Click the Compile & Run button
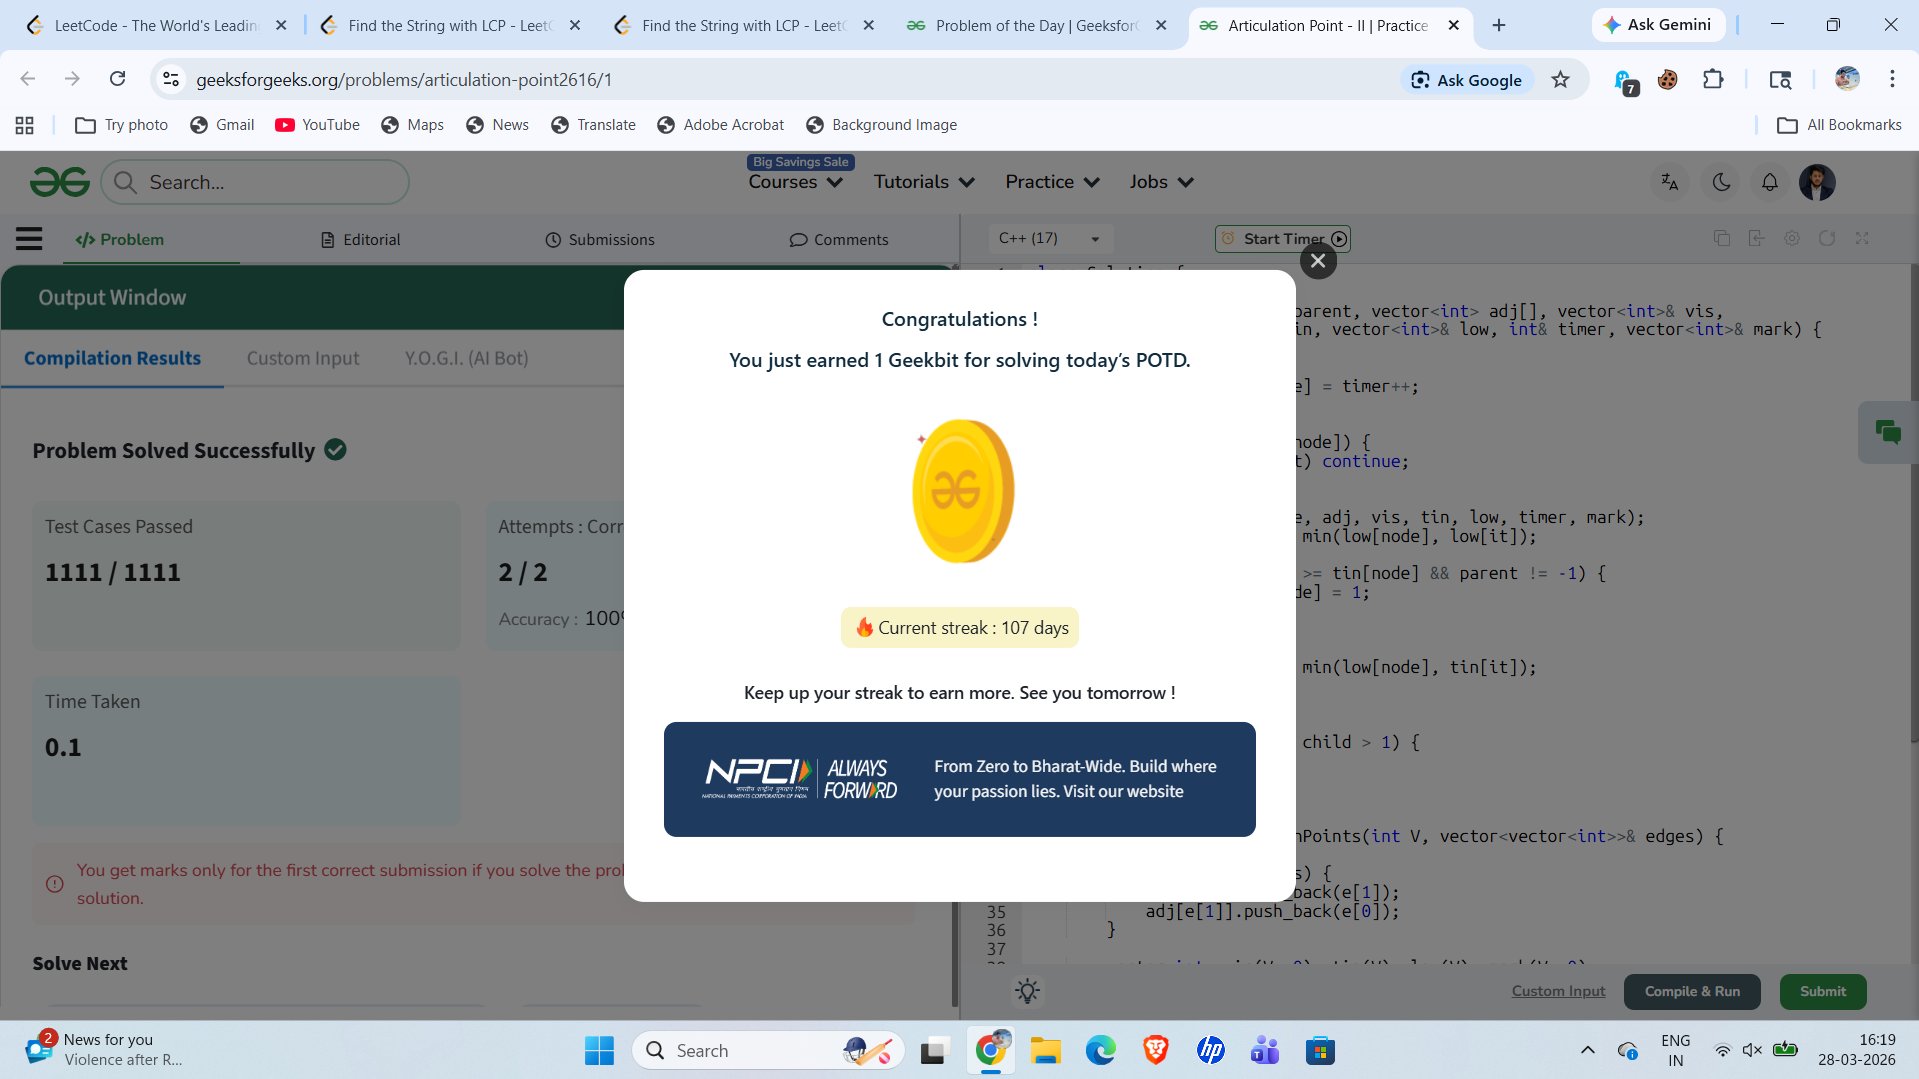This screenshot has width=1919, height=1079. pos(1692,991)
